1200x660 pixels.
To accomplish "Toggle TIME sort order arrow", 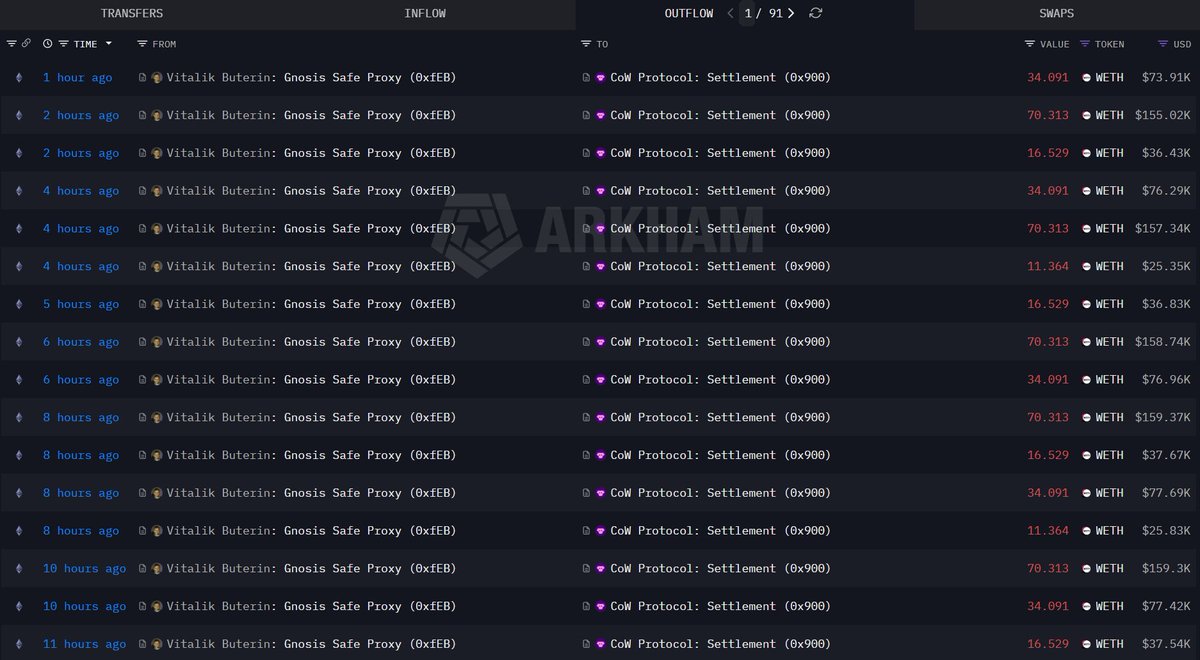I will [x=108, y=44].
